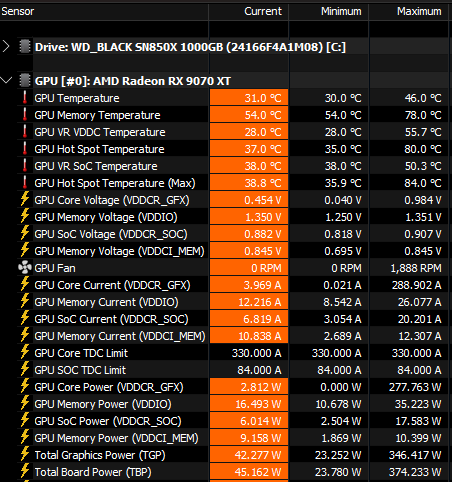Select the GPU Temperature sensor label
The image size is (452, 482).
[77, 98]
